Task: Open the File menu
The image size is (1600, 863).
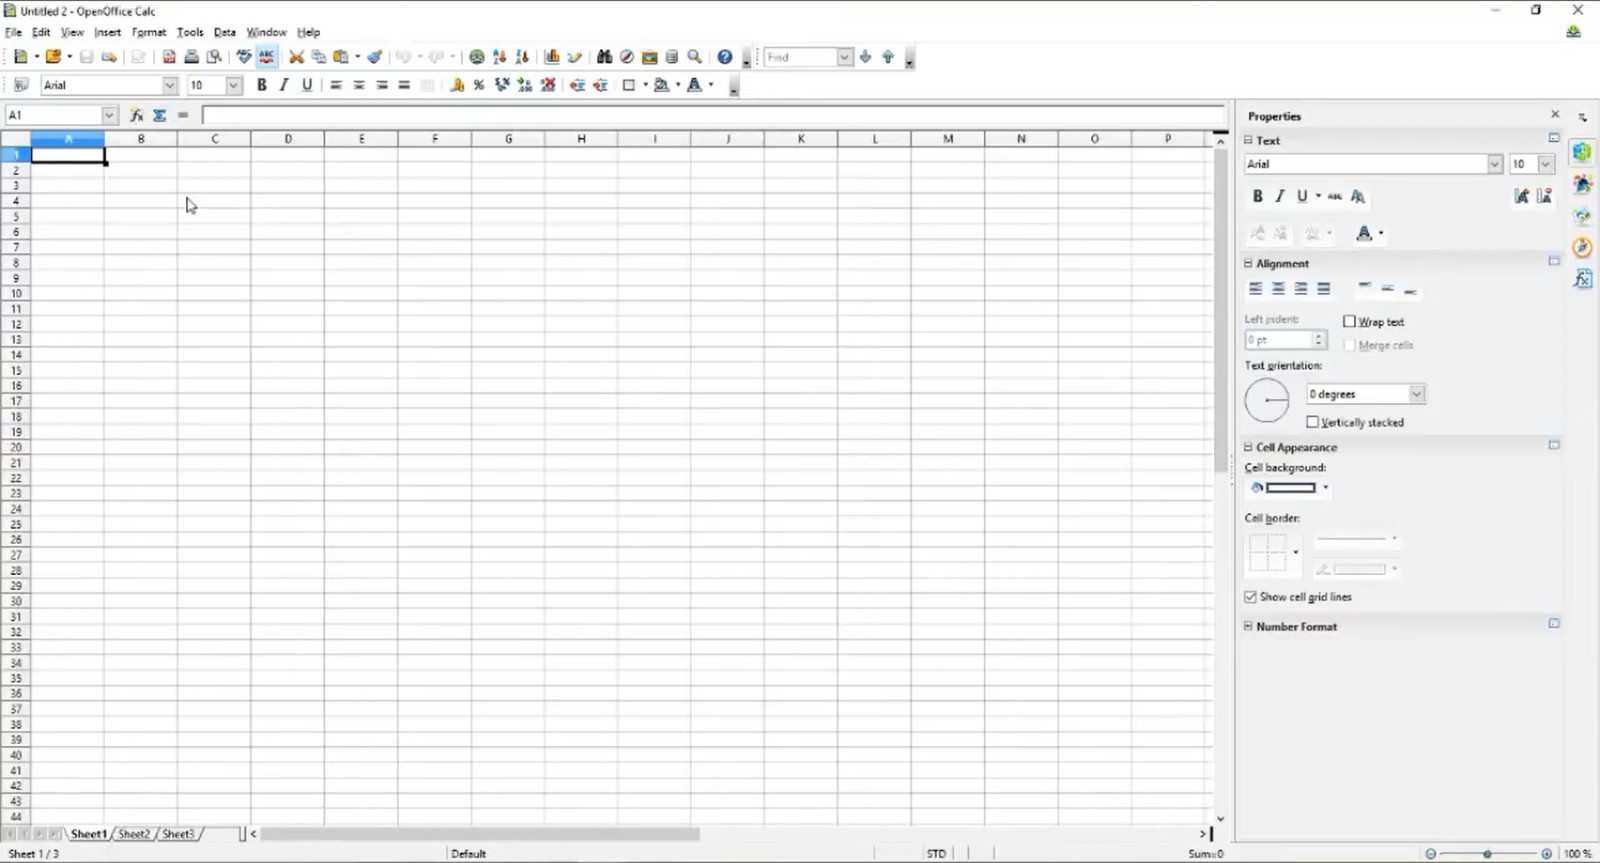Action: [x=13, y=32]
